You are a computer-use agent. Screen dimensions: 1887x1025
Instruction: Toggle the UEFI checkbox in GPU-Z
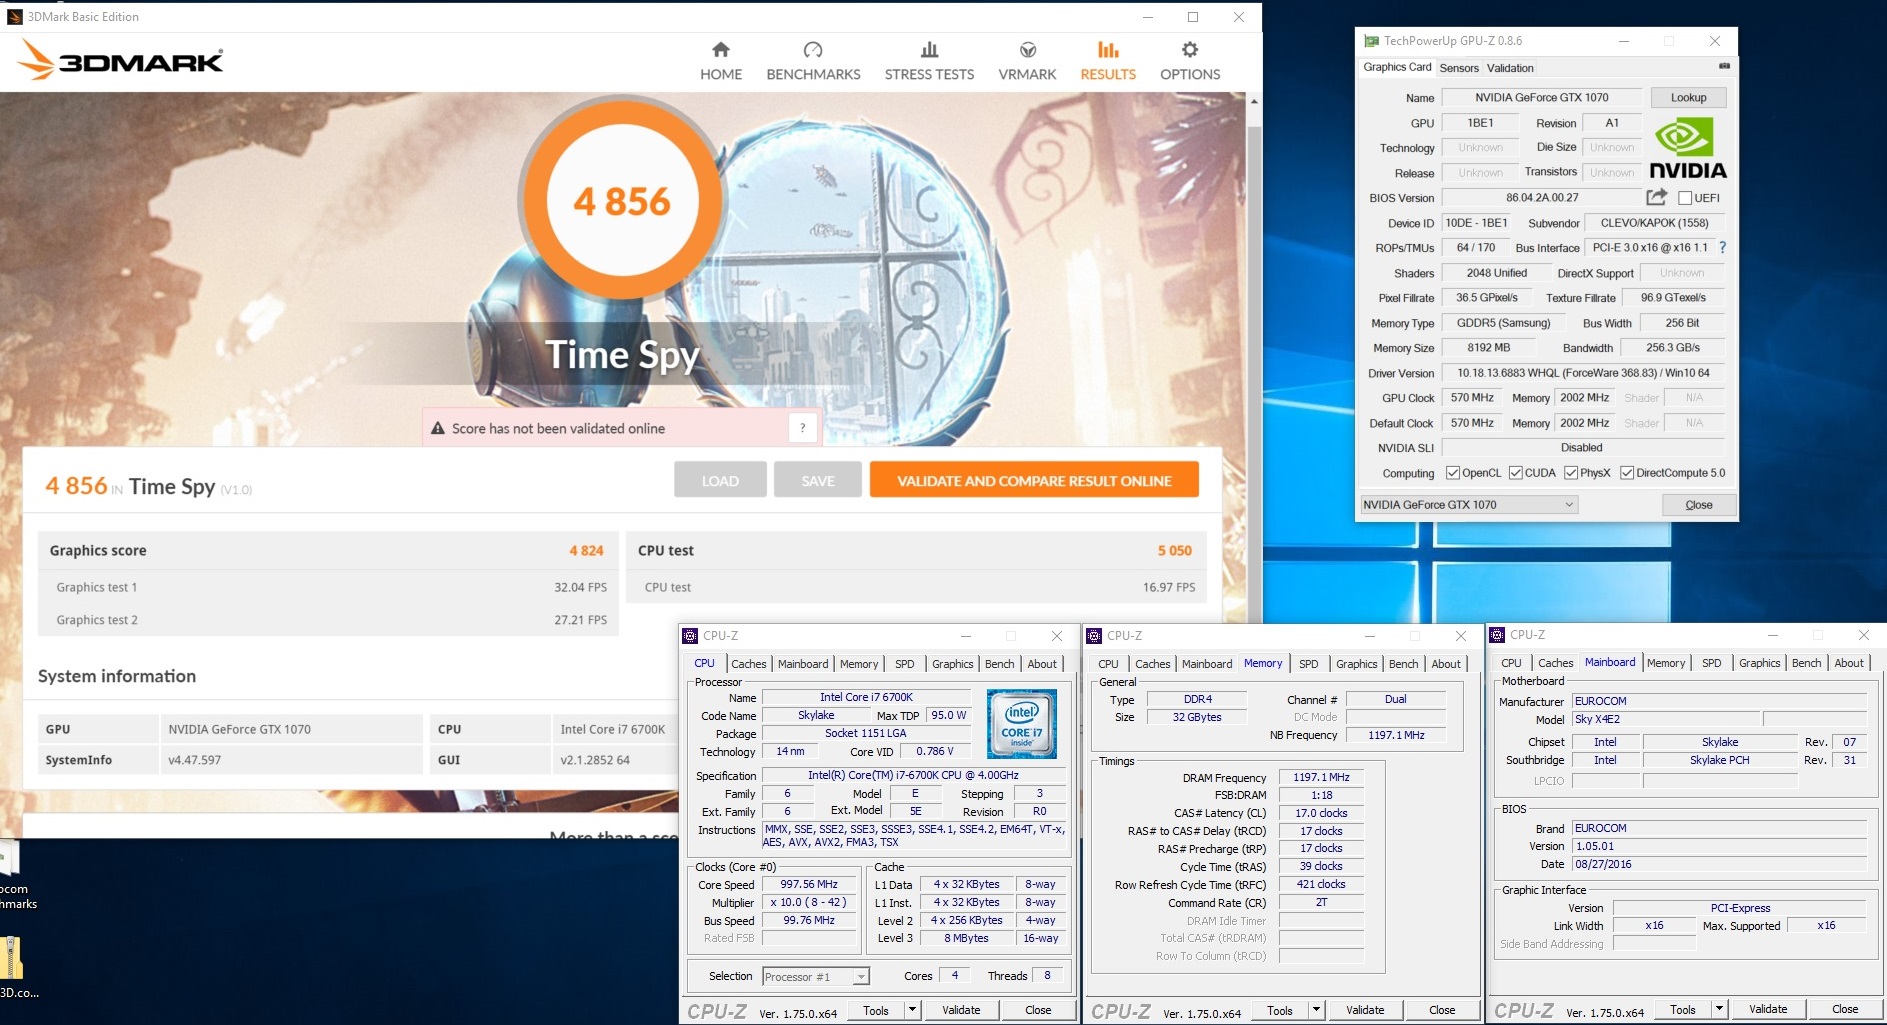click(x=1685, y=198)
